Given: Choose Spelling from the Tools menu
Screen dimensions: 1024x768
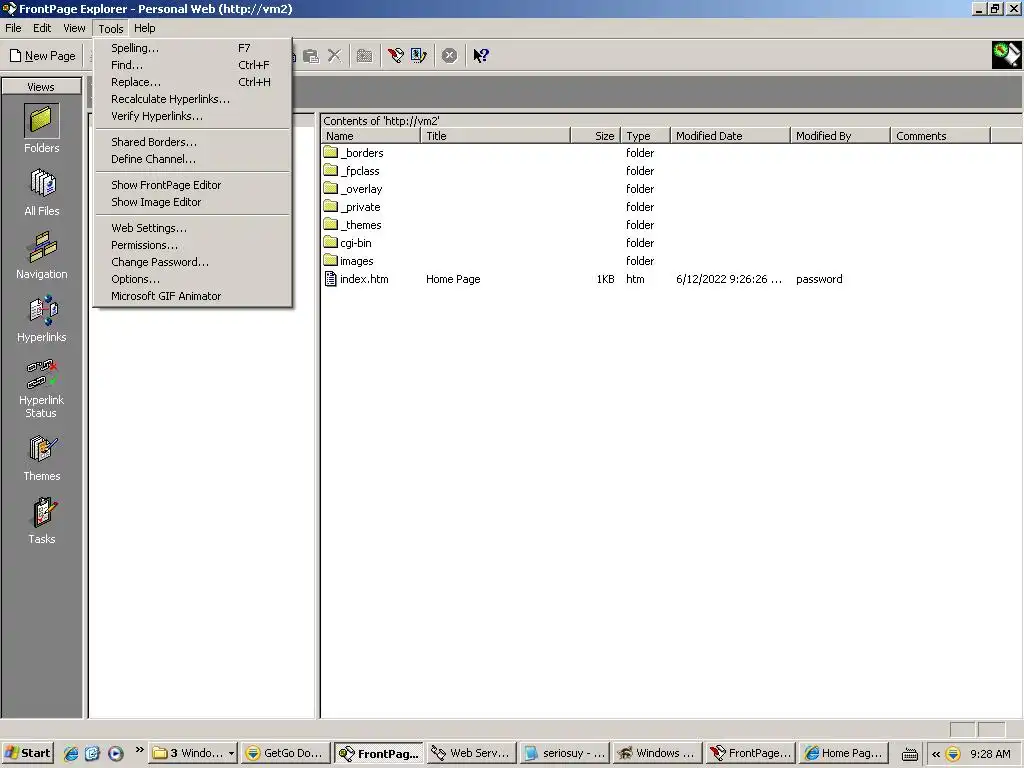Looking at the screenshot, I should 192,48.
